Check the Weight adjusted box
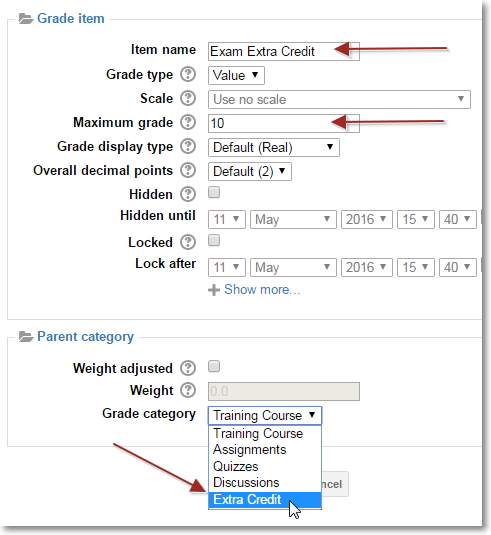 [214, 366]
